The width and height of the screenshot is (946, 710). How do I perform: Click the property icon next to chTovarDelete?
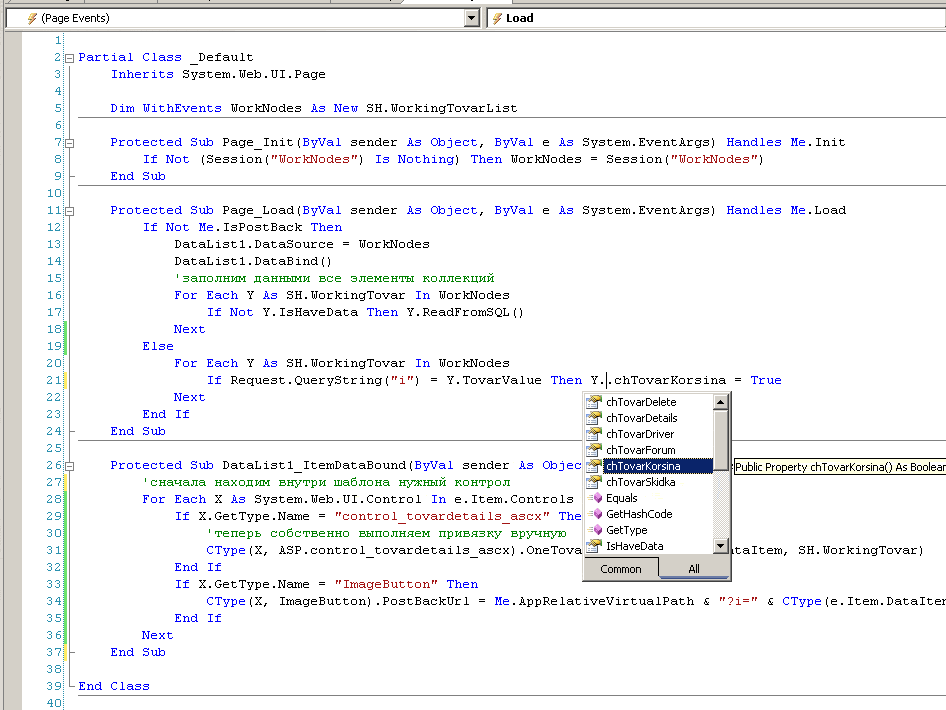[x=594, y=402]
